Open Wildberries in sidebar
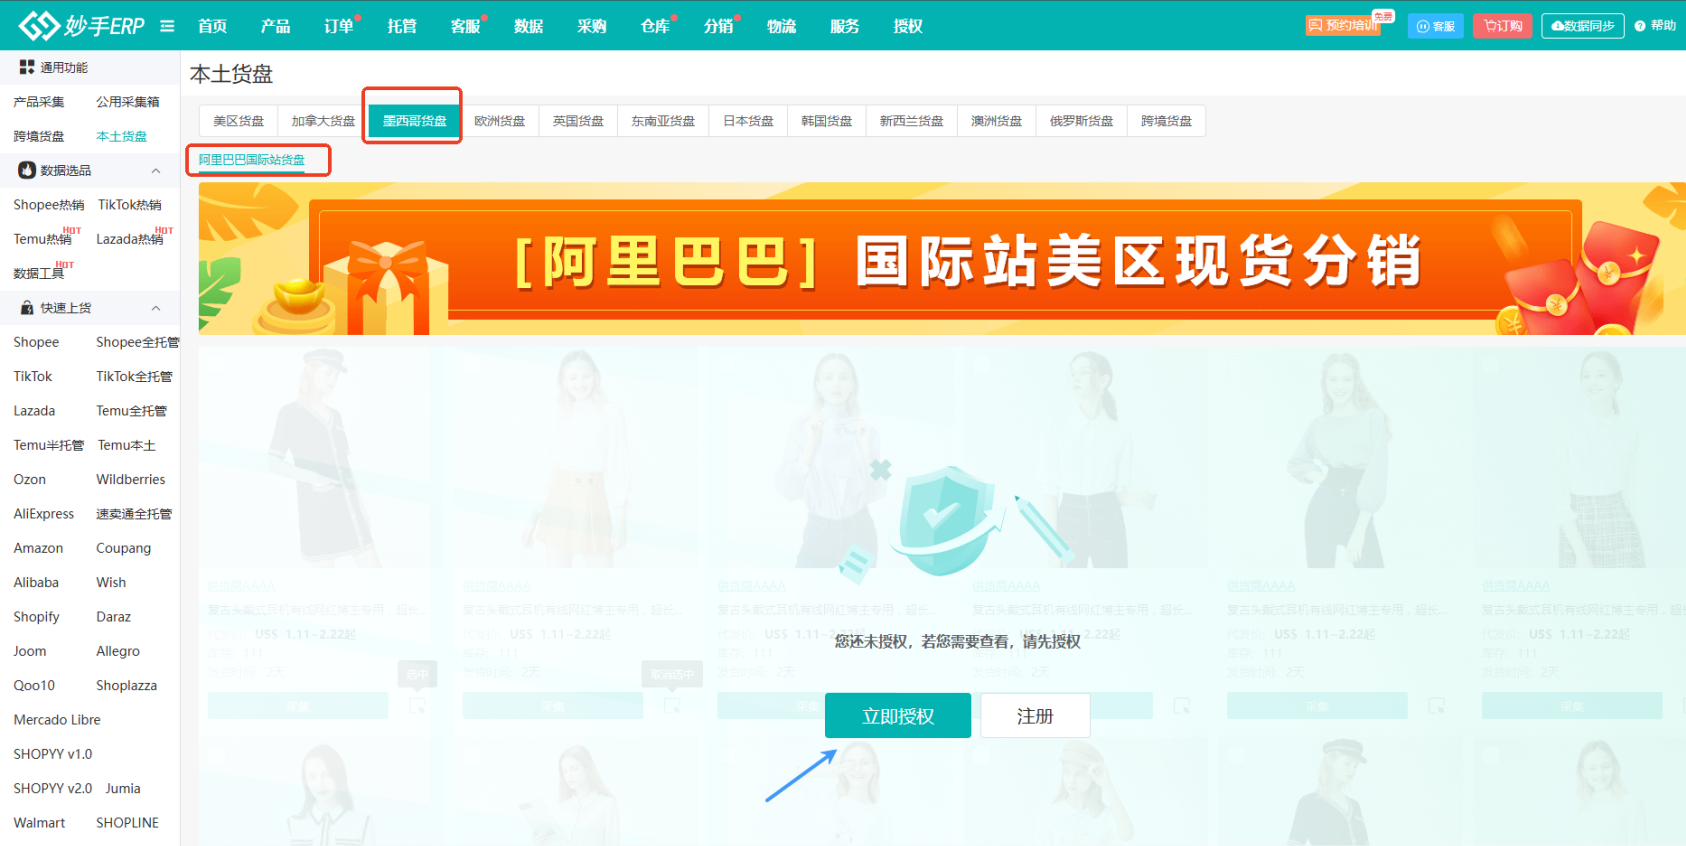This screenshot has height=846, width=1686. click(x=131, y=480)
